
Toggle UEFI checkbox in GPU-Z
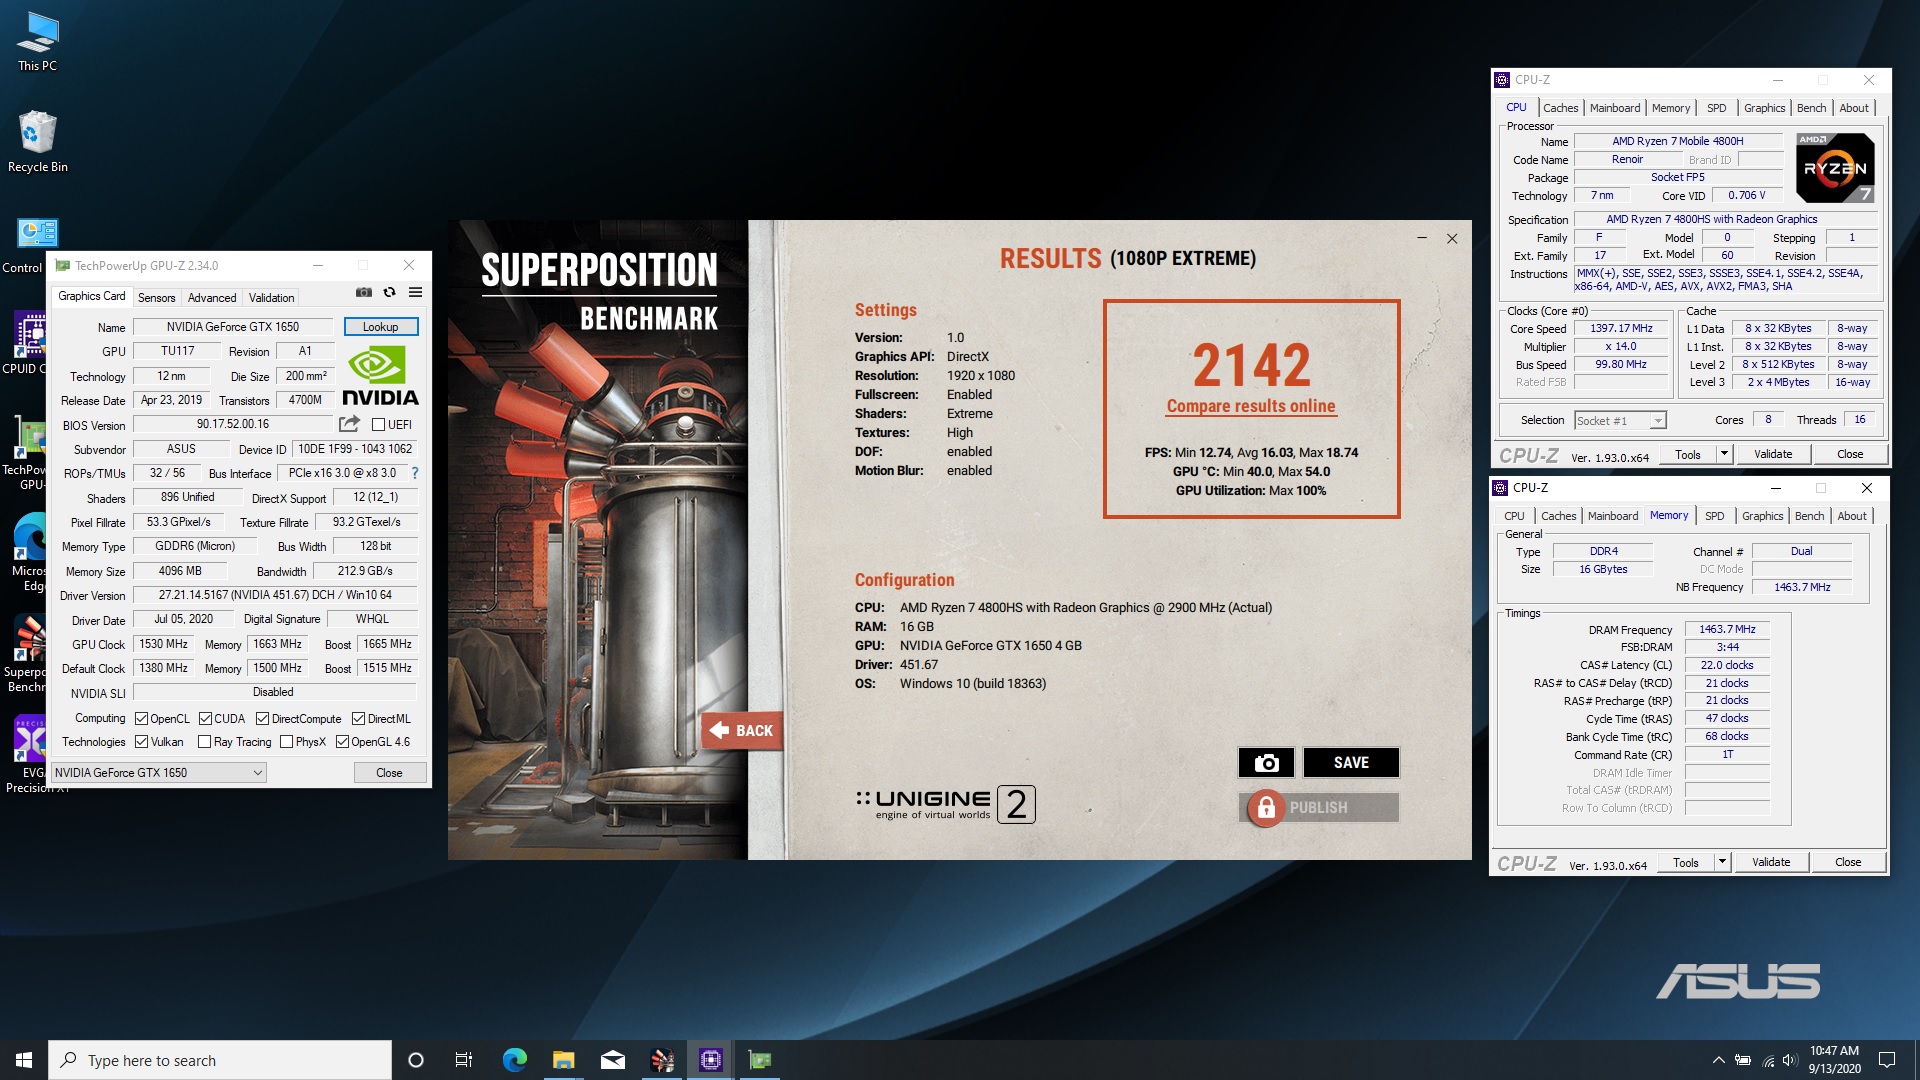[x=379, y=425]
